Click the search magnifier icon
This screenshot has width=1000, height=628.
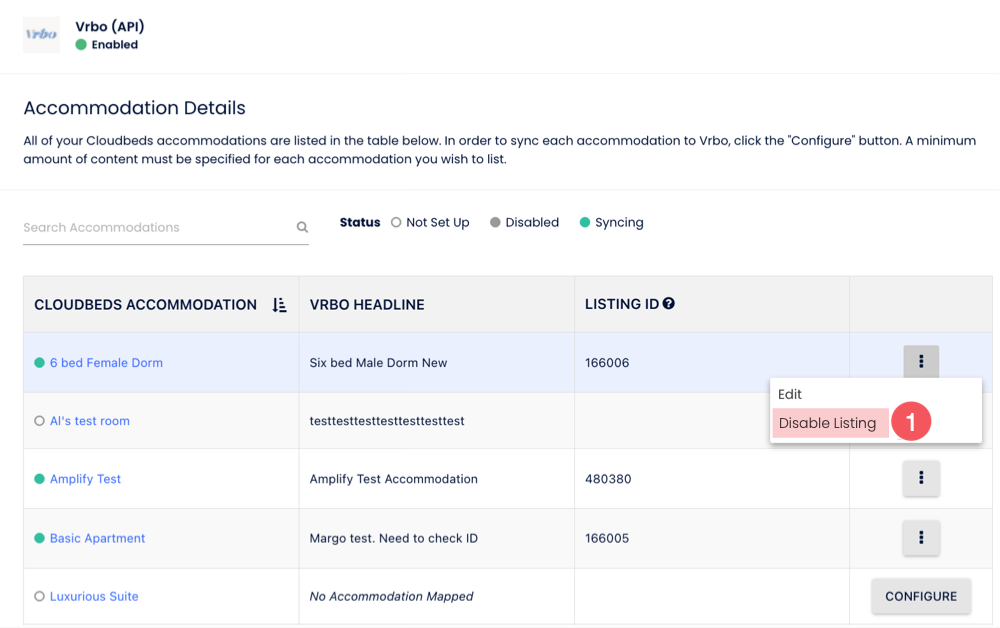coord(302,228)
